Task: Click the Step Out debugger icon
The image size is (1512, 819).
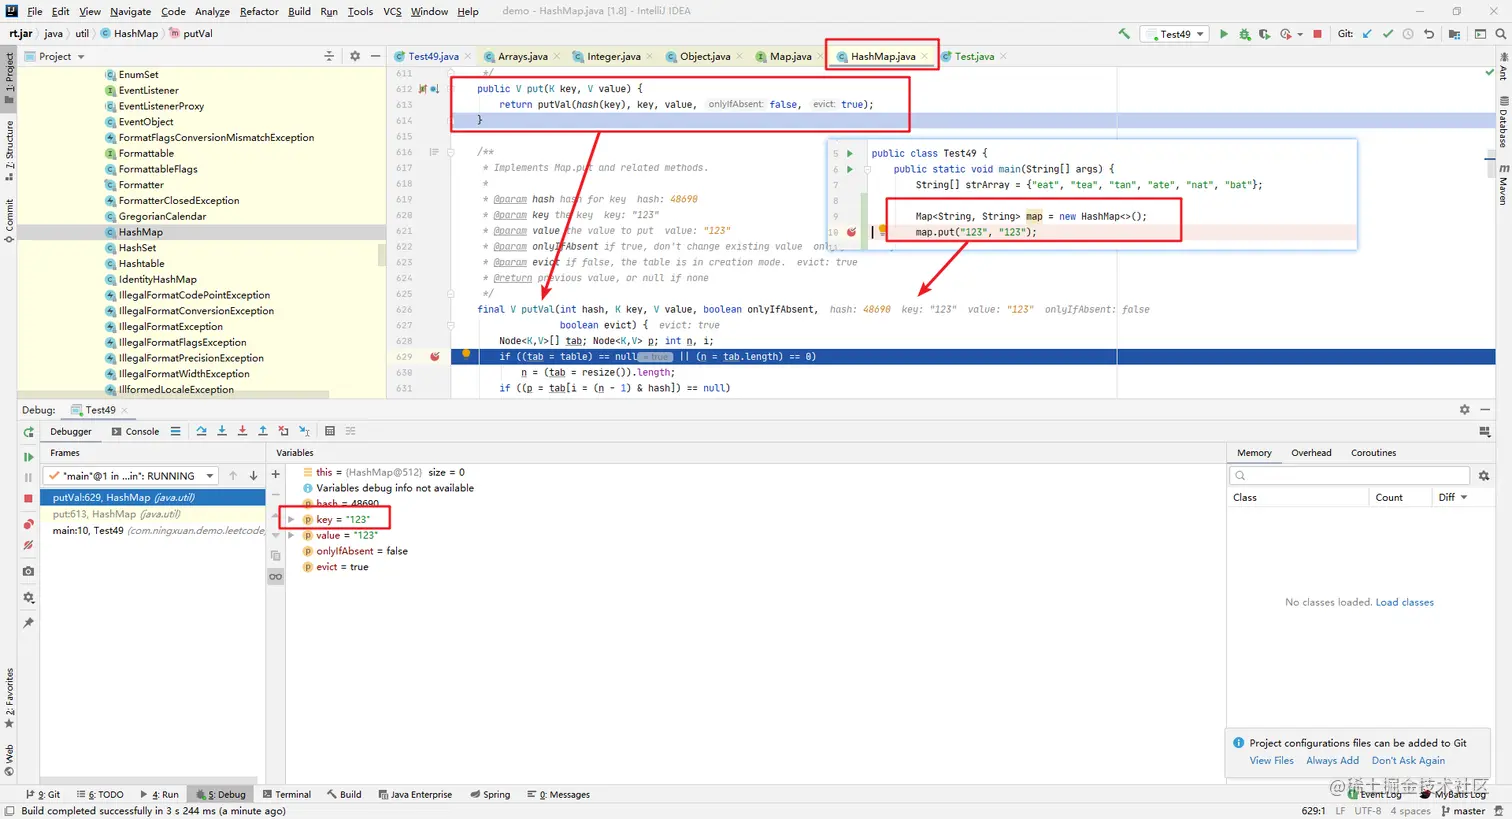Action: click(263, 431)
